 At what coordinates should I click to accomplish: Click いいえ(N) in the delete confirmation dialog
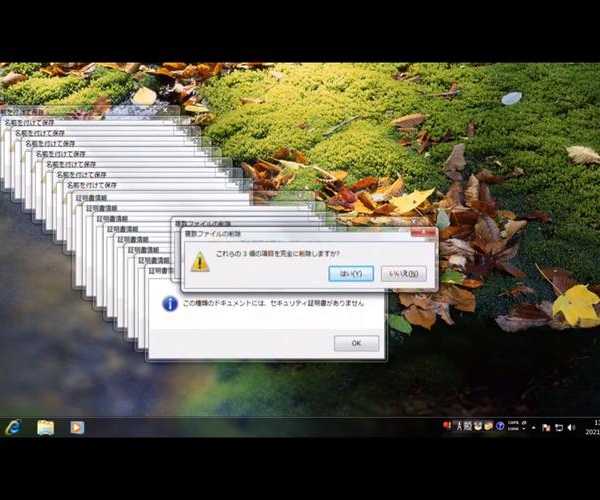coord(404,274)
